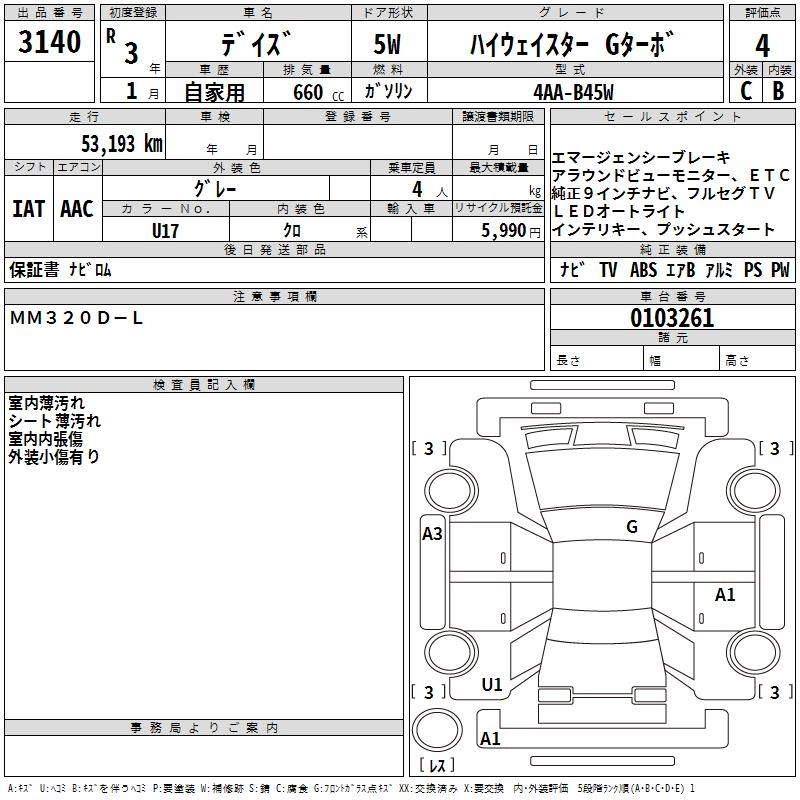Click the 登録番号 header
Screen dimensions: 800x800
pyautogui.click(x=358, y=116)
